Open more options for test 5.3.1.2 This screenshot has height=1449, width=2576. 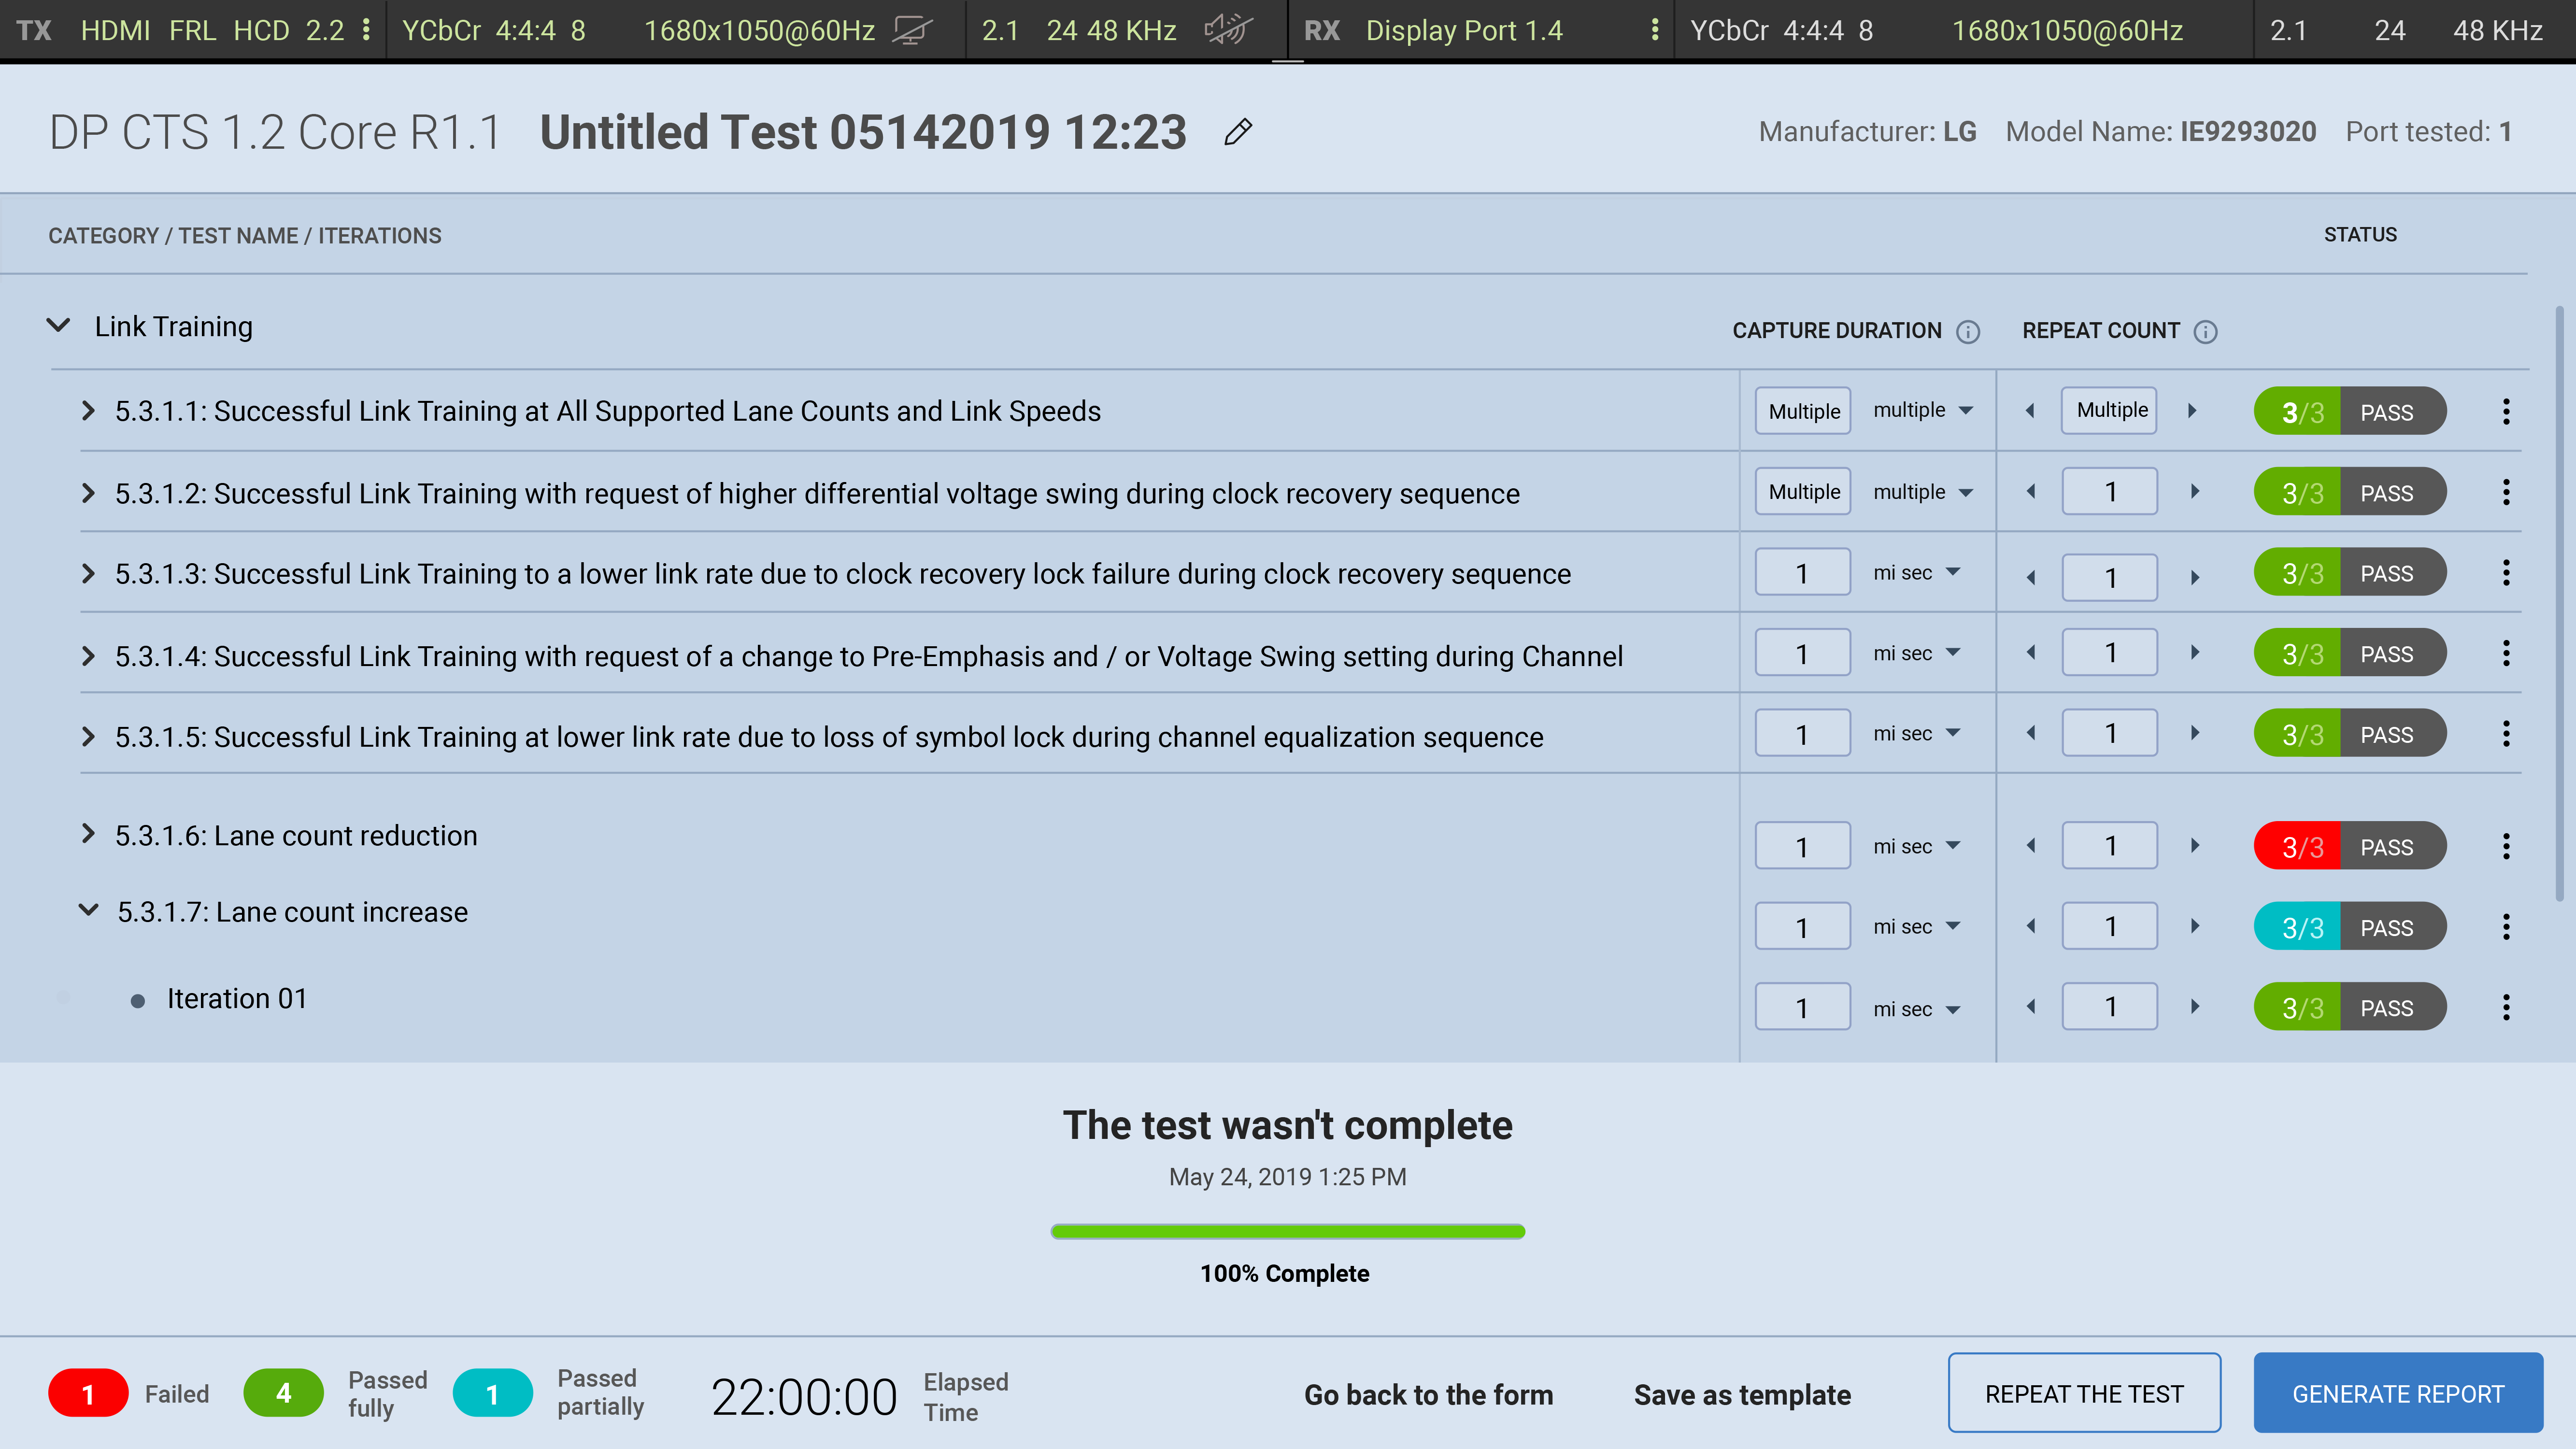(2506, 492)
